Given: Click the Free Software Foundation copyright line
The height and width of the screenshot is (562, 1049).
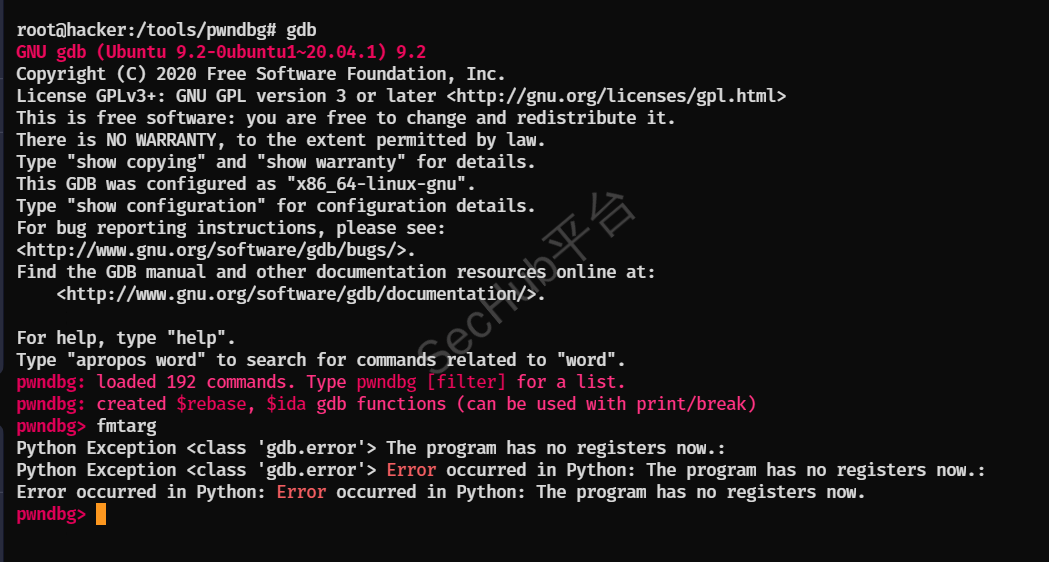Looking at the screenshot, I should point(261,74).
